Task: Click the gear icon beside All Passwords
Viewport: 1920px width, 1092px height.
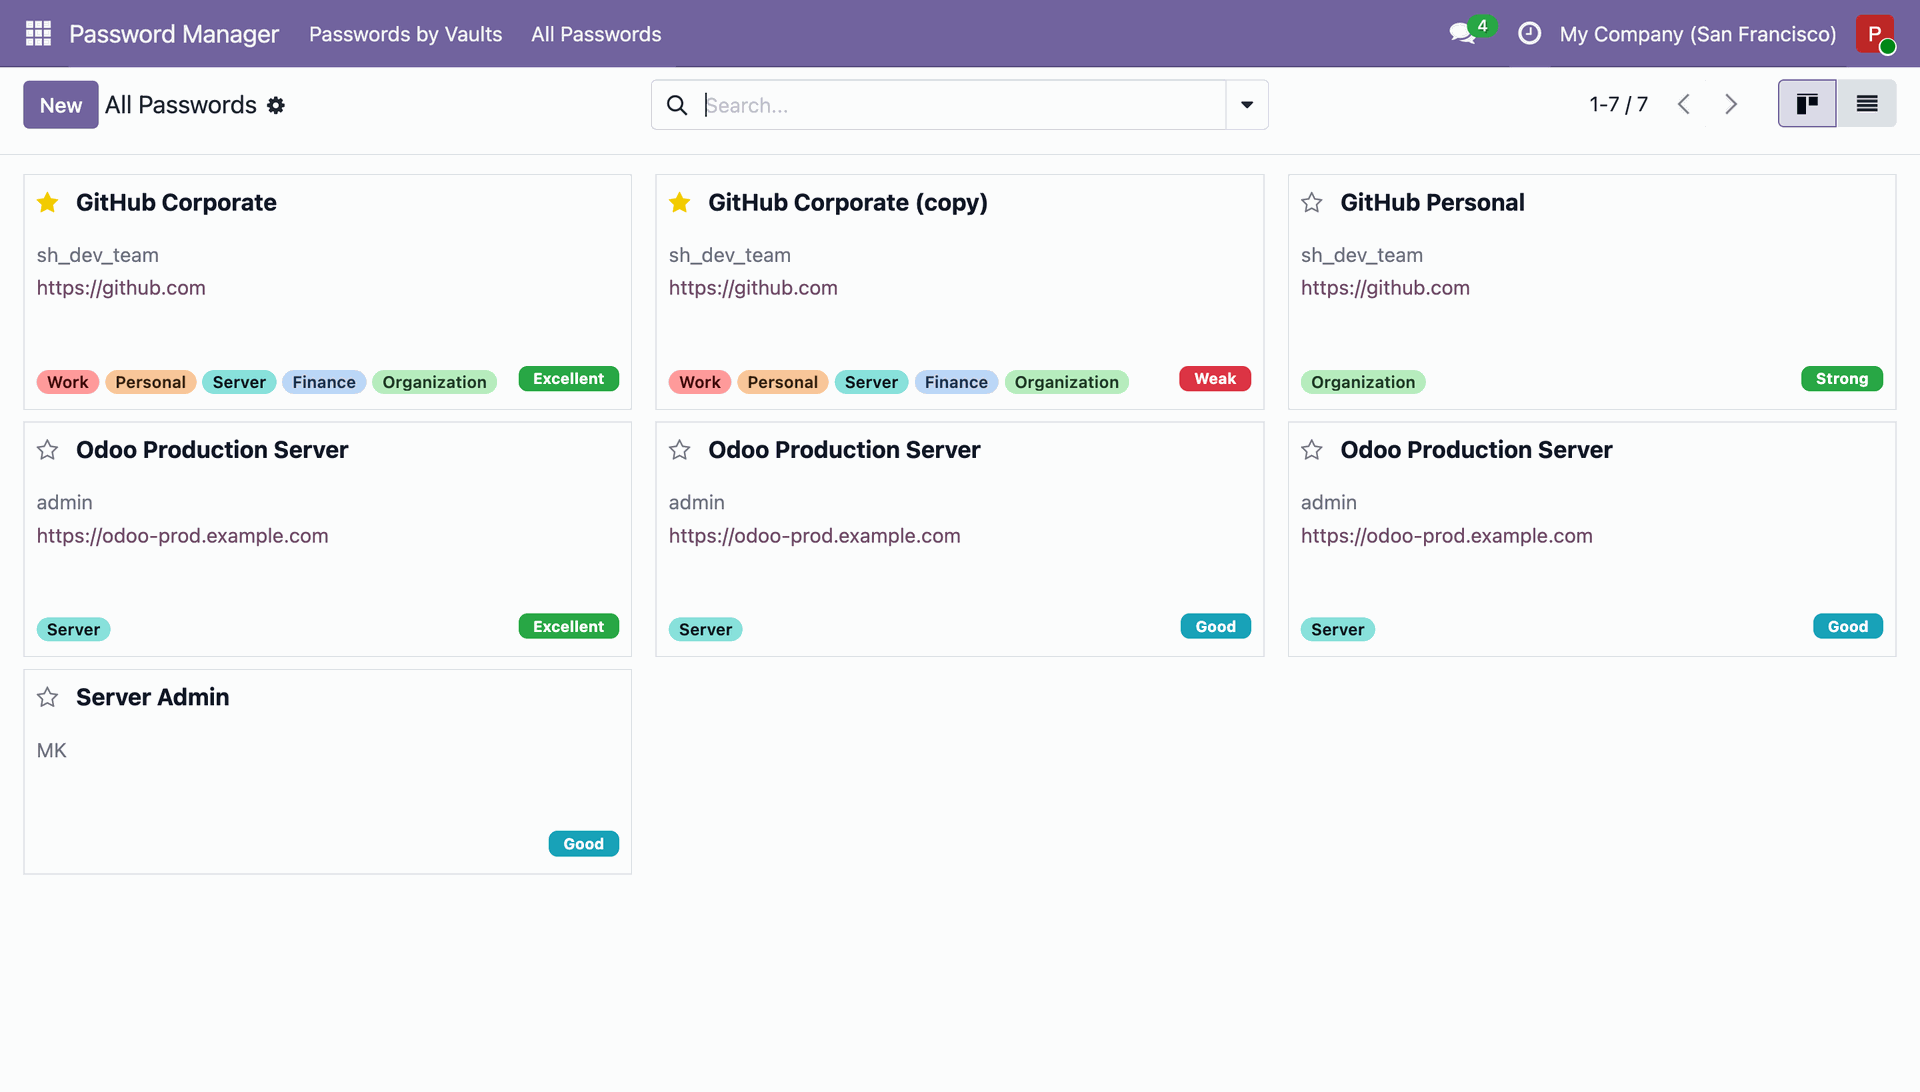Action: tap(276, 105)
